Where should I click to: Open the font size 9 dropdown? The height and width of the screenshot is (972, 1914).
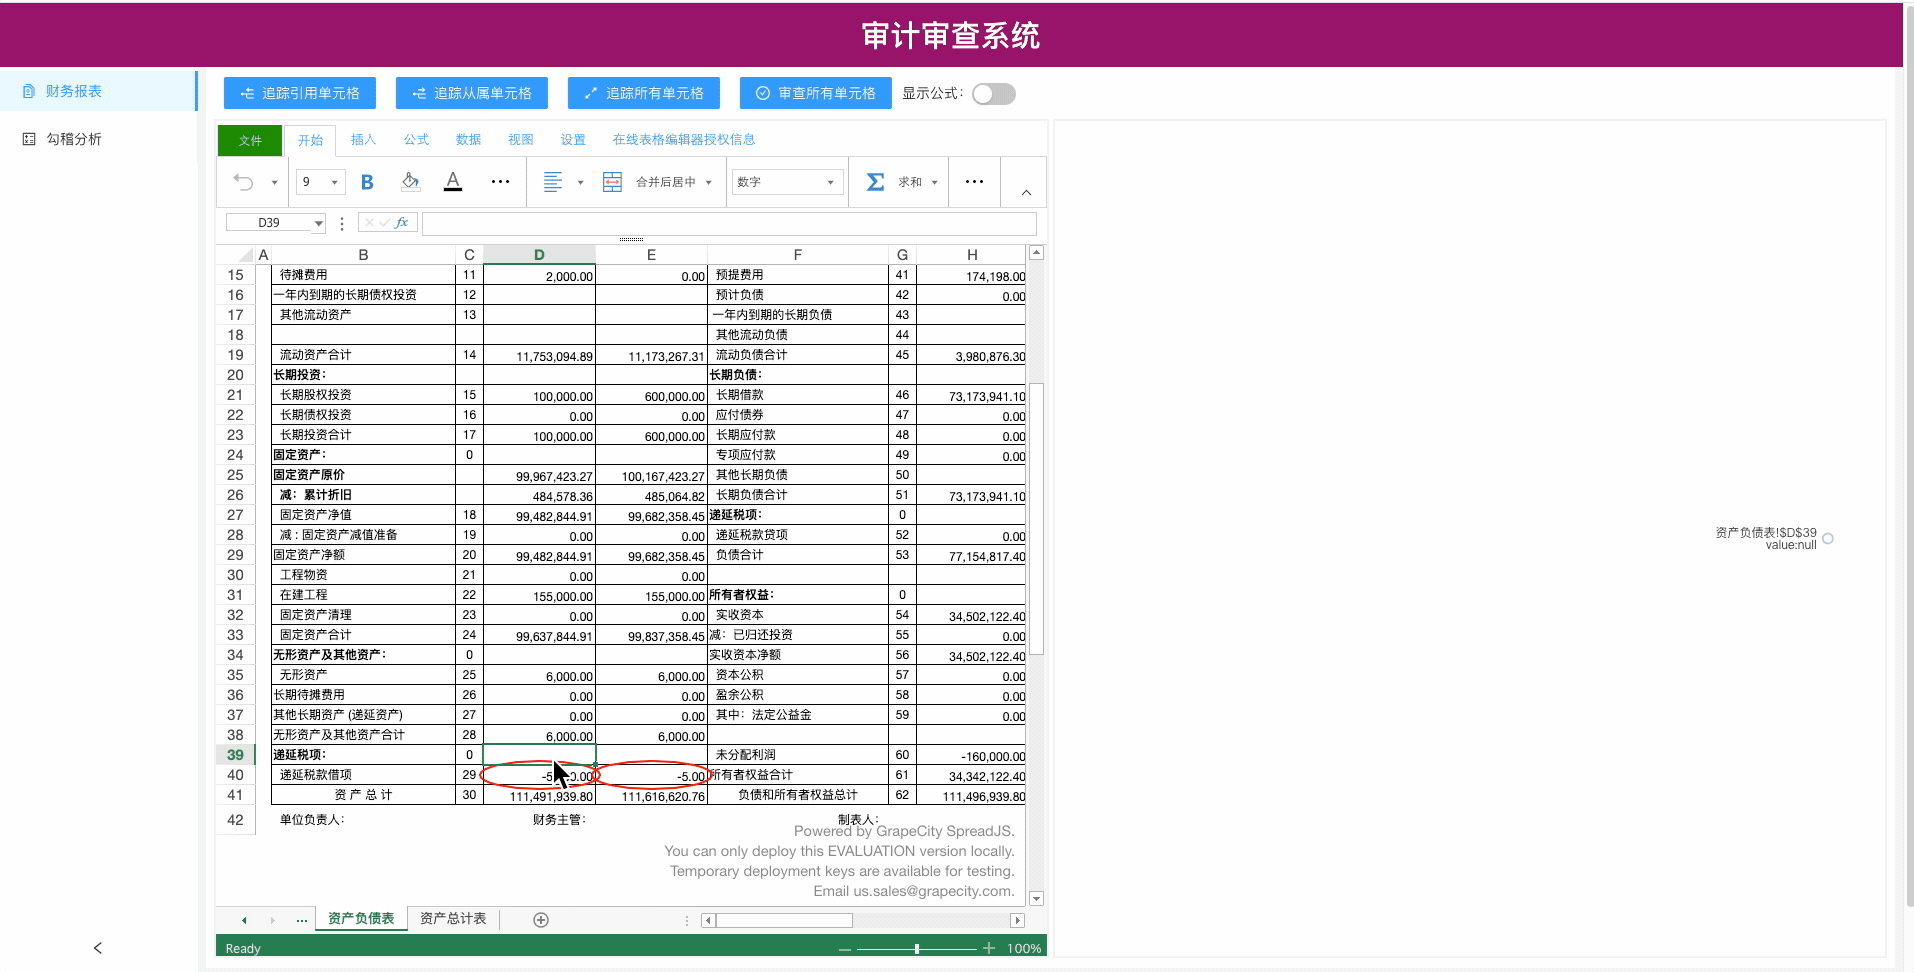click(x=321, y=182)
